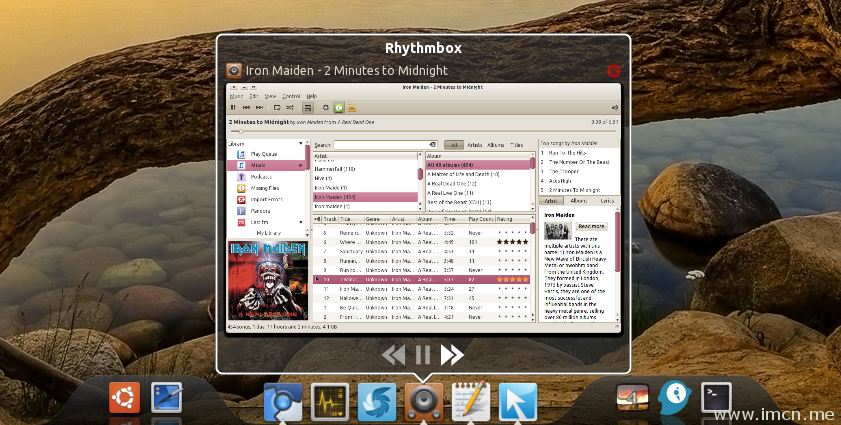Skip to next track below the preview

452,355
